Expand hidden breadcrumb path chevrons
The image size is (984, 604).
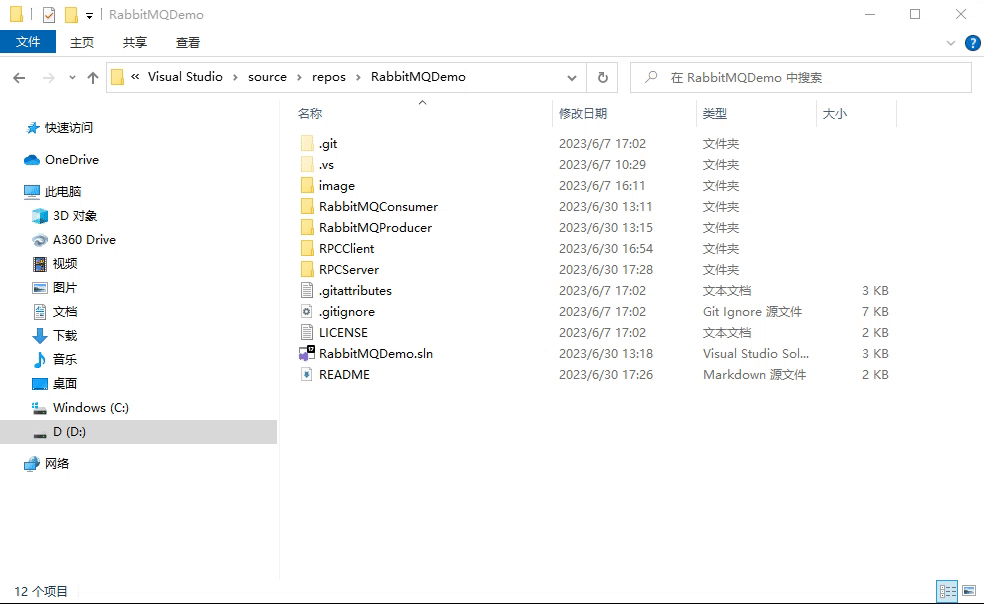(x=135, y=77)
